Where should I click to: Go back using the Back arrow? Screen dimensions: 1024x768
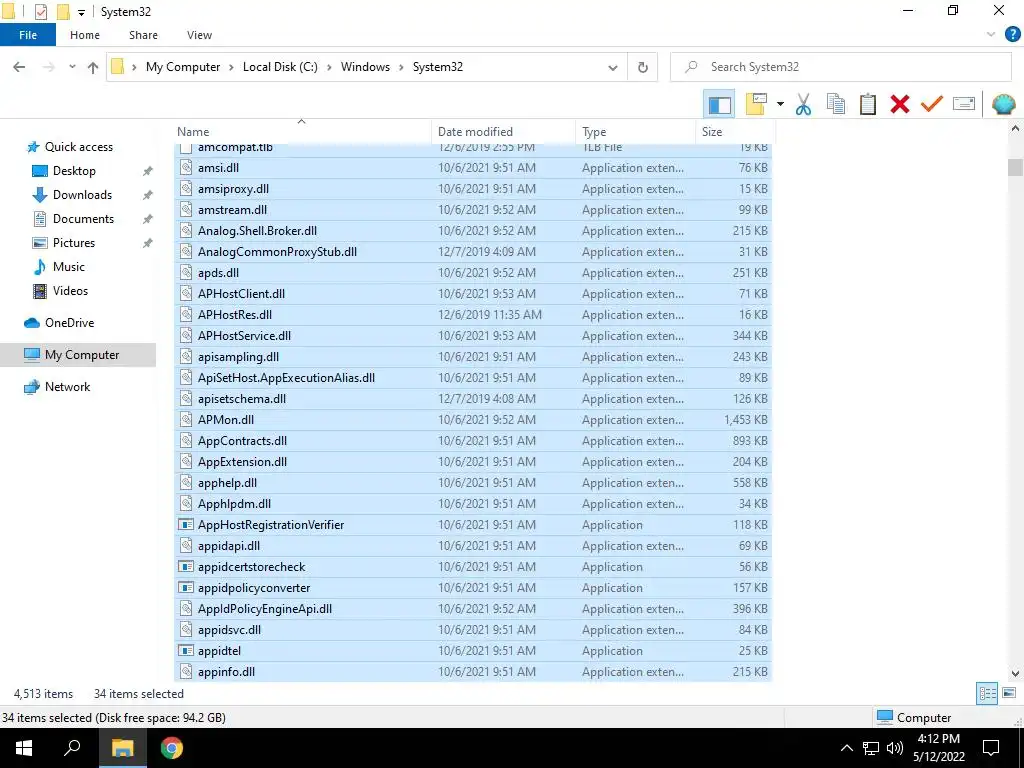[x=20, y=67]
